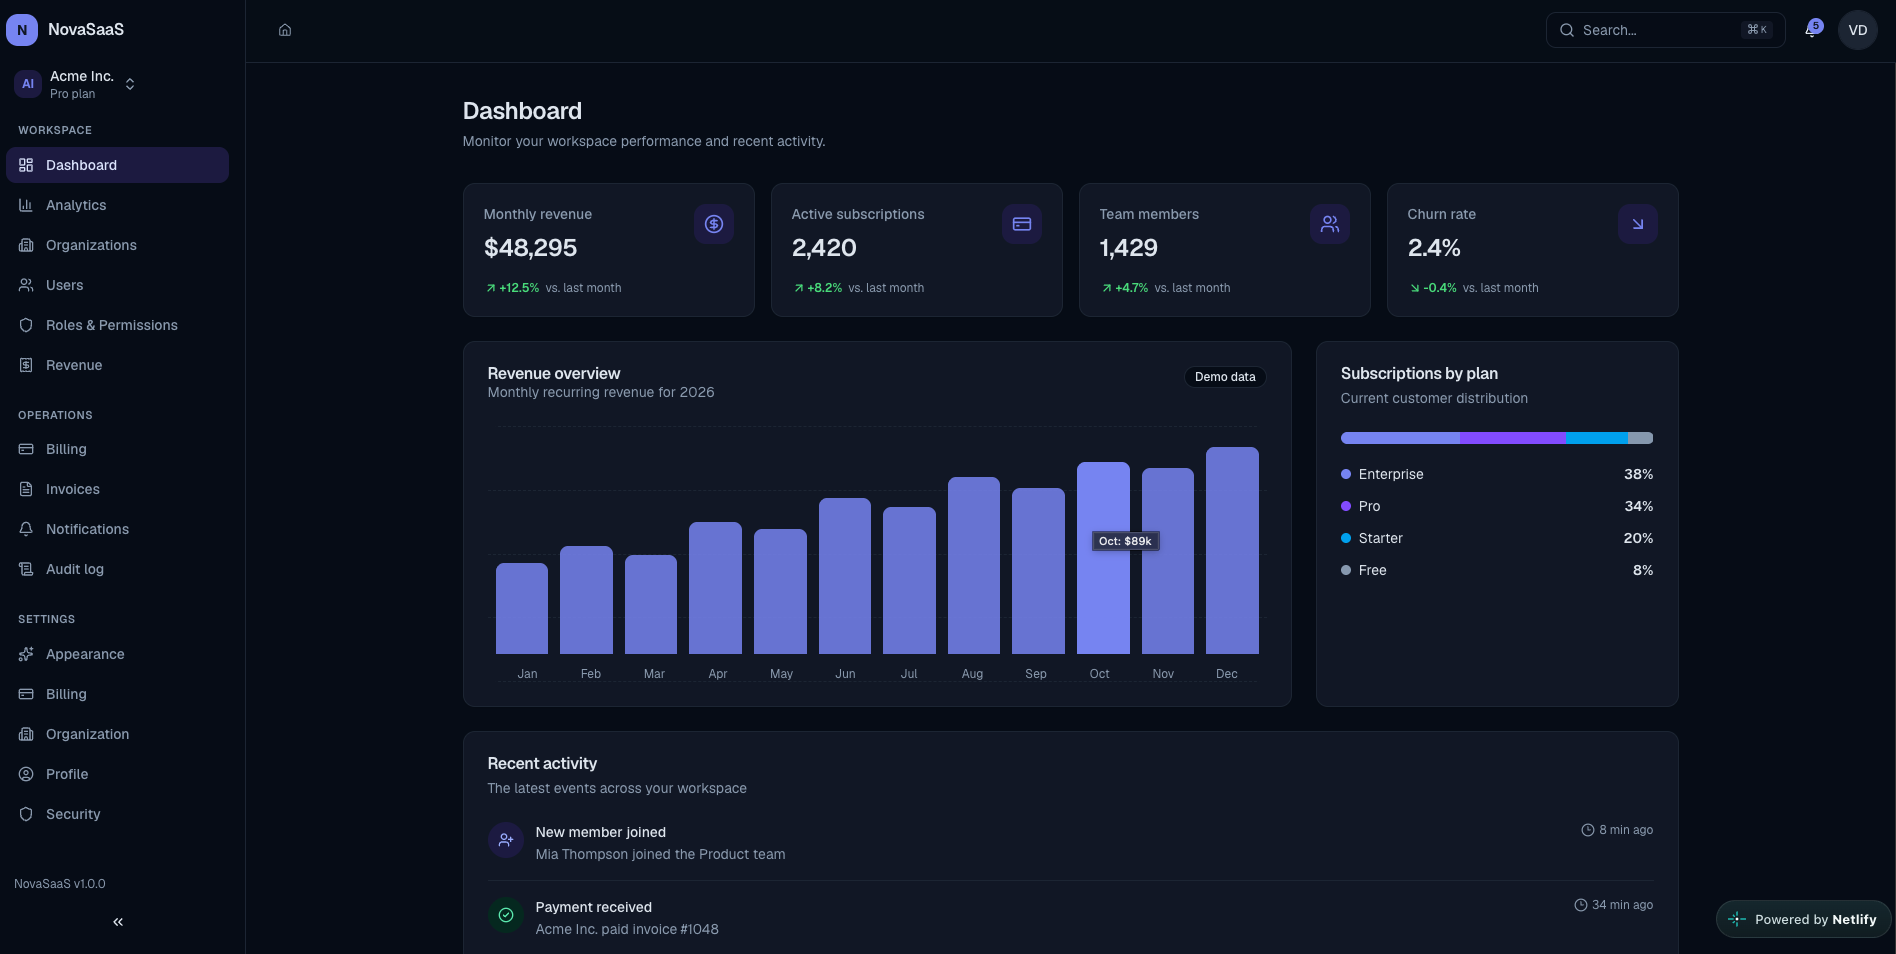Click the Powered by Netlify badge
The width and height of the screenshot is (1896, 954).
tap(1803, 919)
